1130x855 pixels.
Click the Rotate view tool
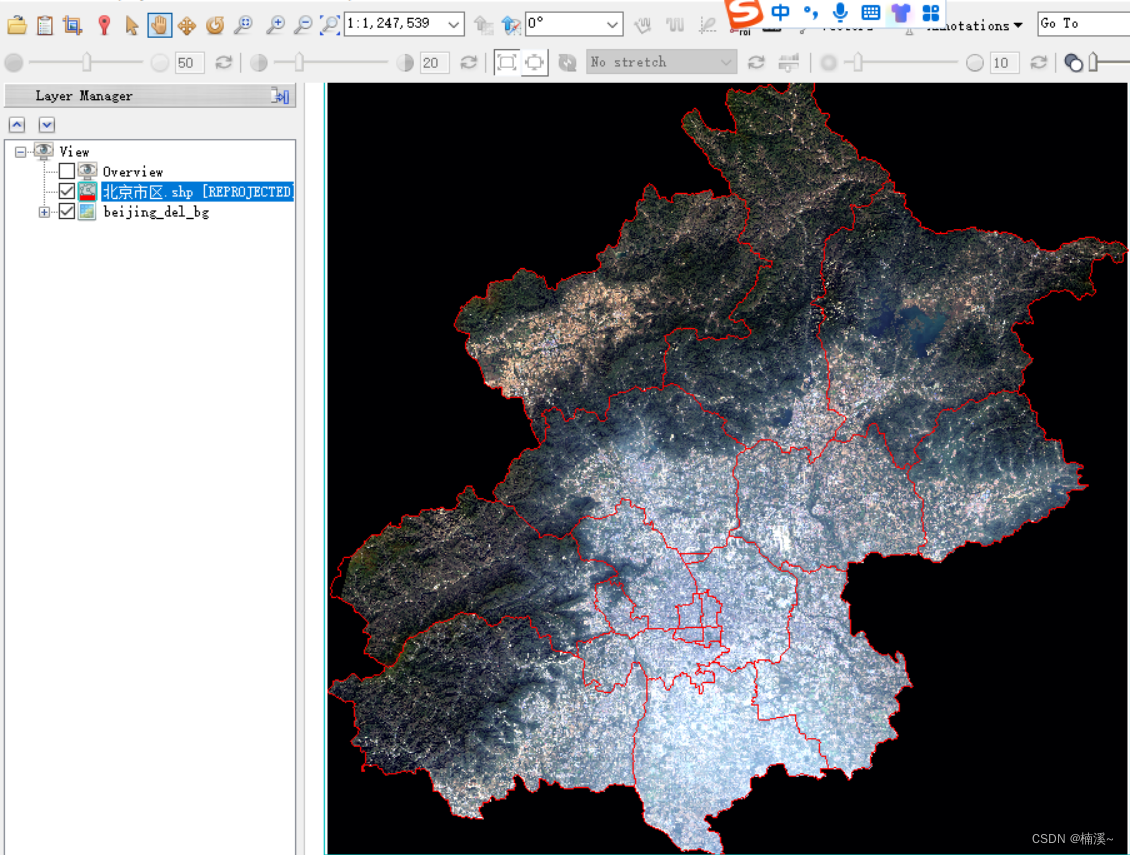pyautogui.click(x=215, y=25)
